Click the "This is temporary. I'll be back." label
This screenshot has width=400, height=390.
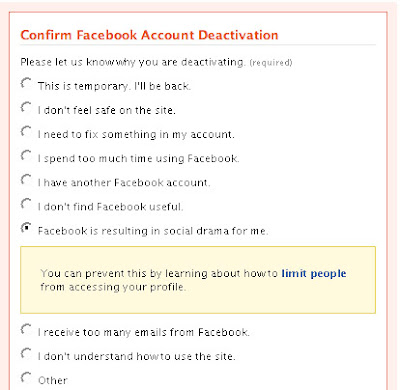point(114,86)
